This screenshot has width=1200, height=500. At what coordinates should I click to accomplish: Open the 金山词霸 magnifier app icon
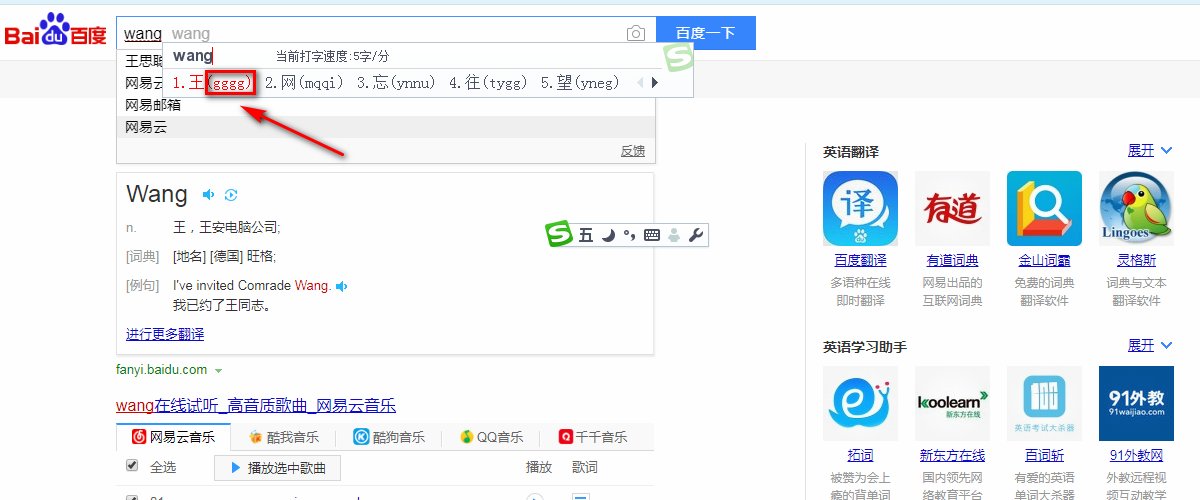(x=1044, y=208)
